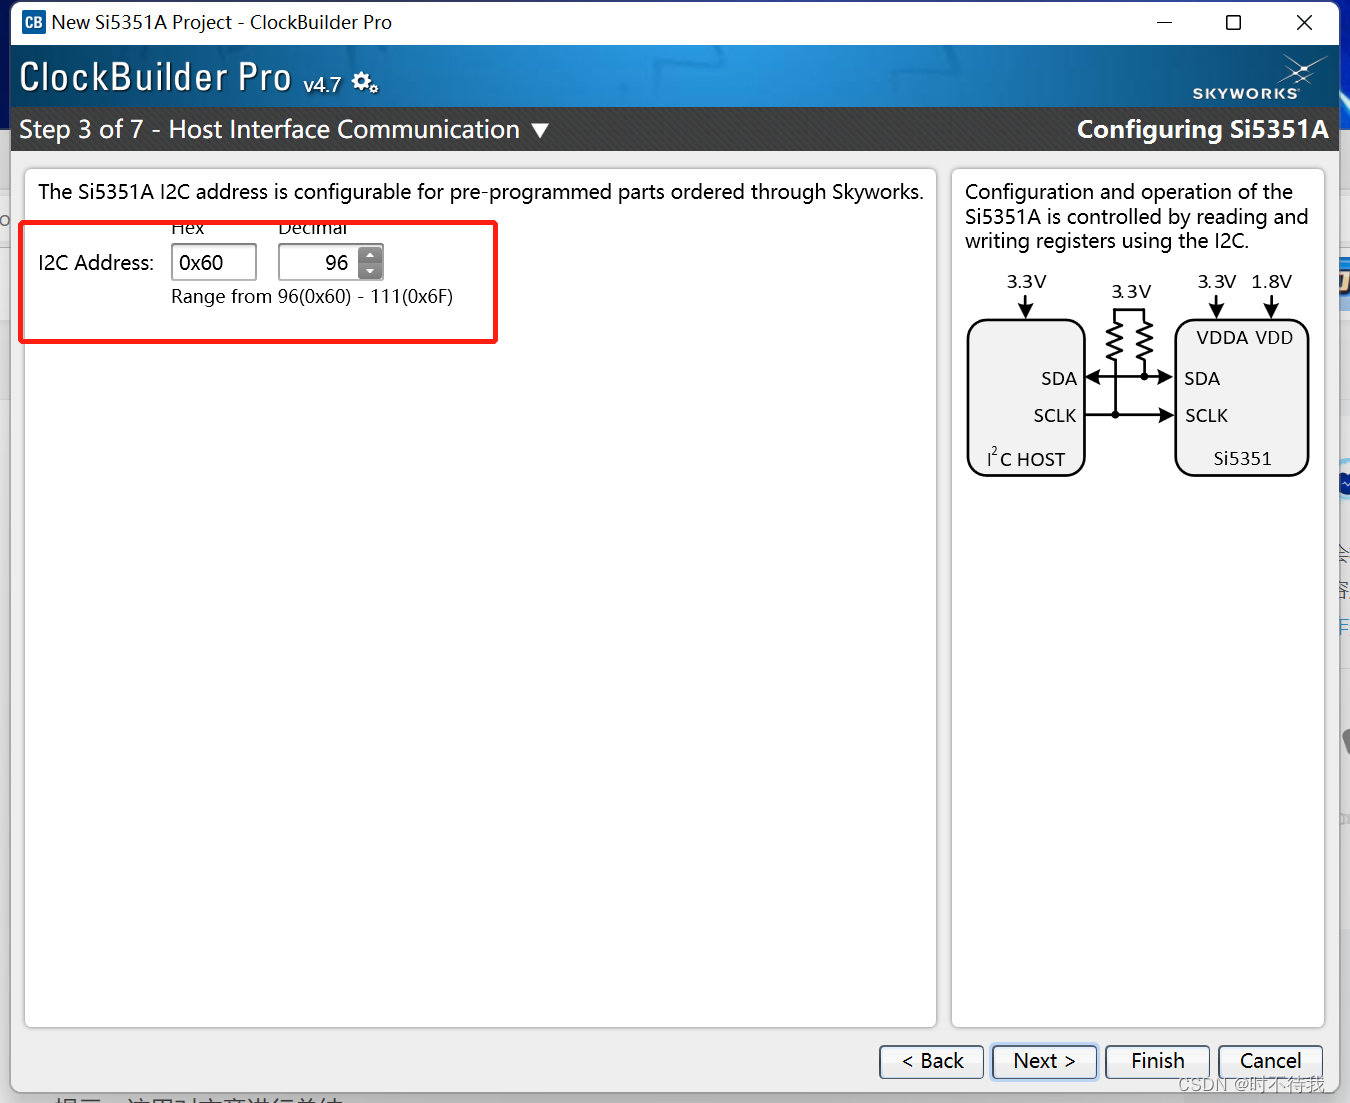Decrement the decimal I2C address with down arrow
Image resolution: width=1350 pixels, height=1103 pixels.
click(x=370, y=271)
